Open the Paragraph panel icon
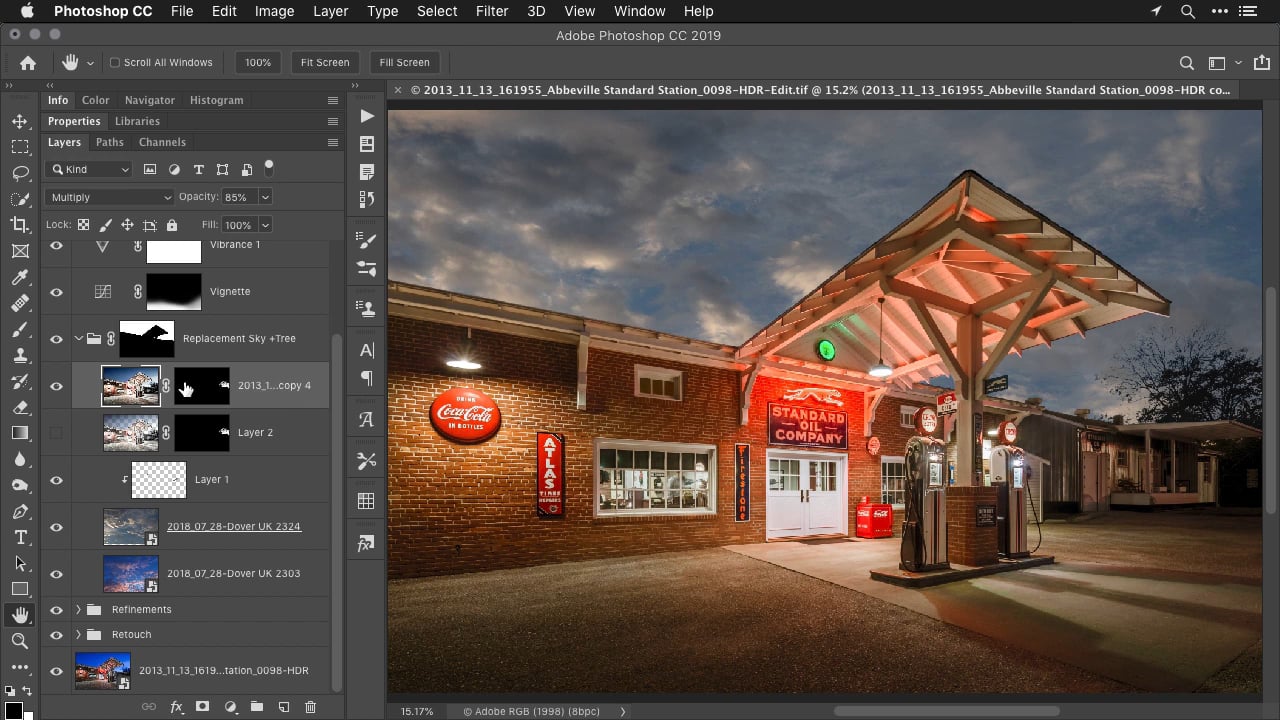Screen dimensions: 1280x720 click(367, 378)
